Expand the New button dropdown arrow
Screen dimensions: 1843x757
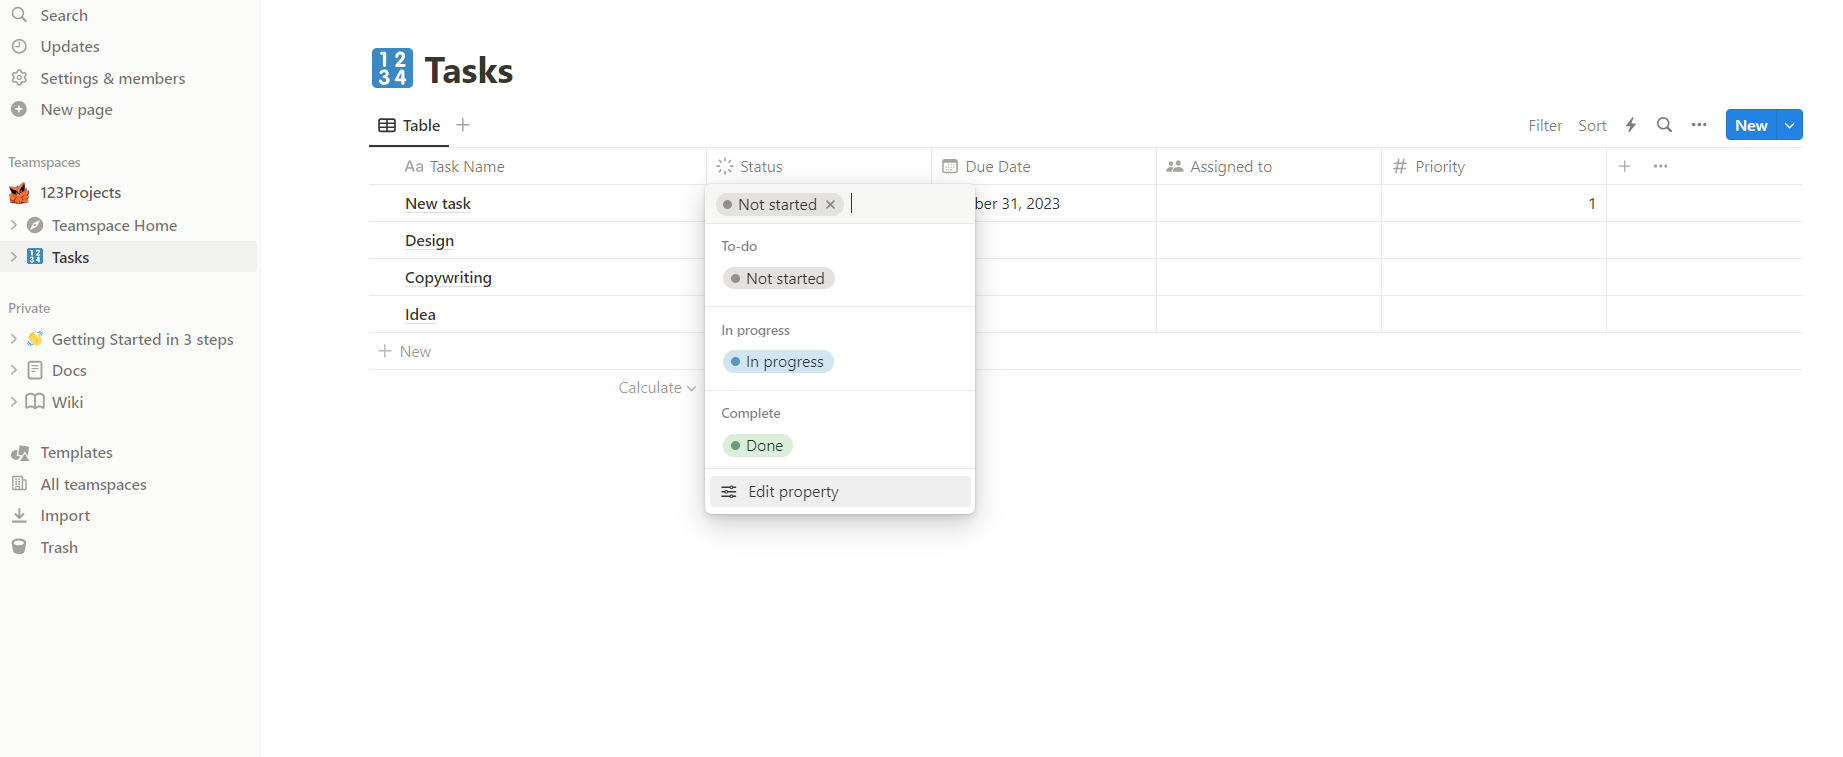point(1790,125)
